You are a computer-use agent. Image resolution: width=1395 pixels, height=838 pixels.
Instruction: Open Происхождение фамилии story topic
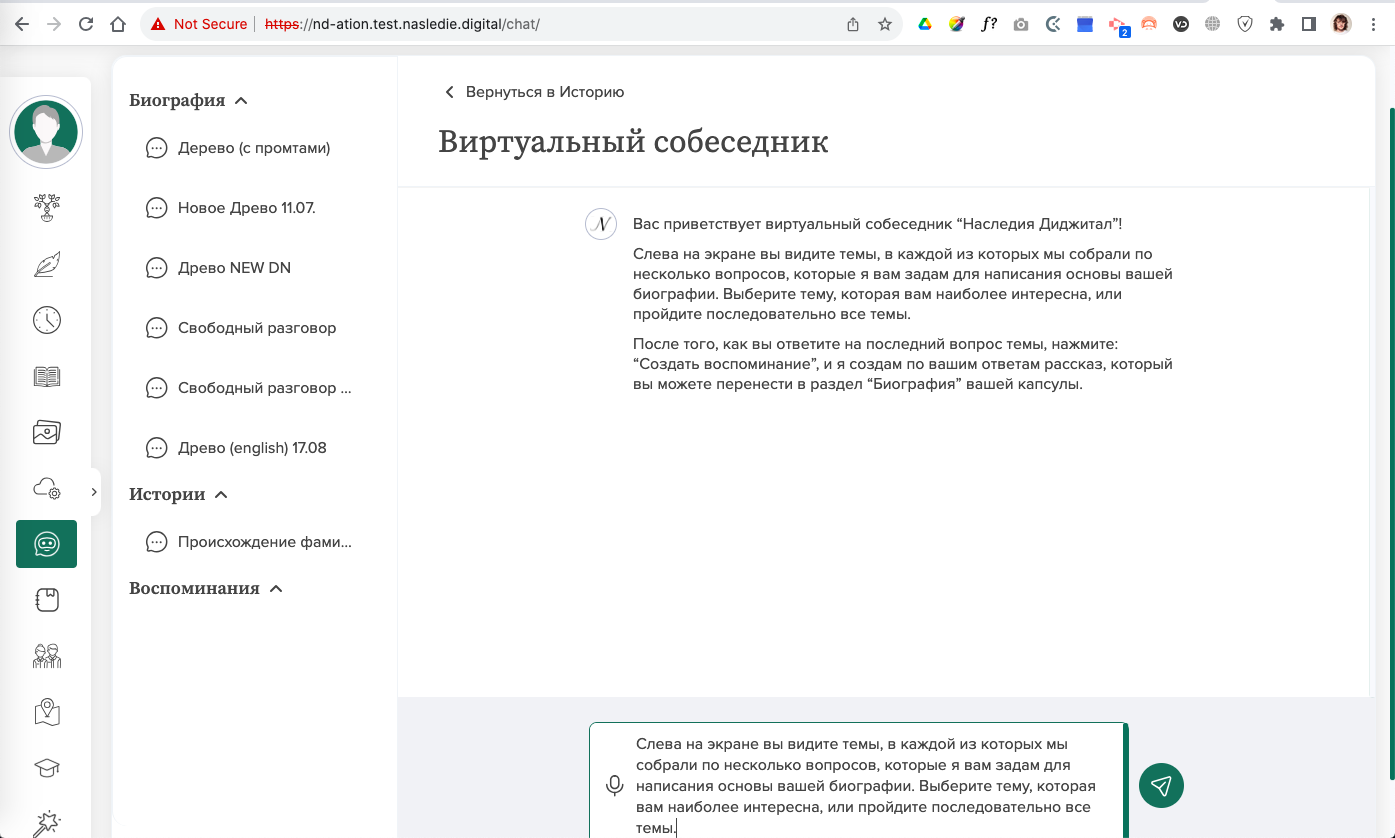click(264, 542)
